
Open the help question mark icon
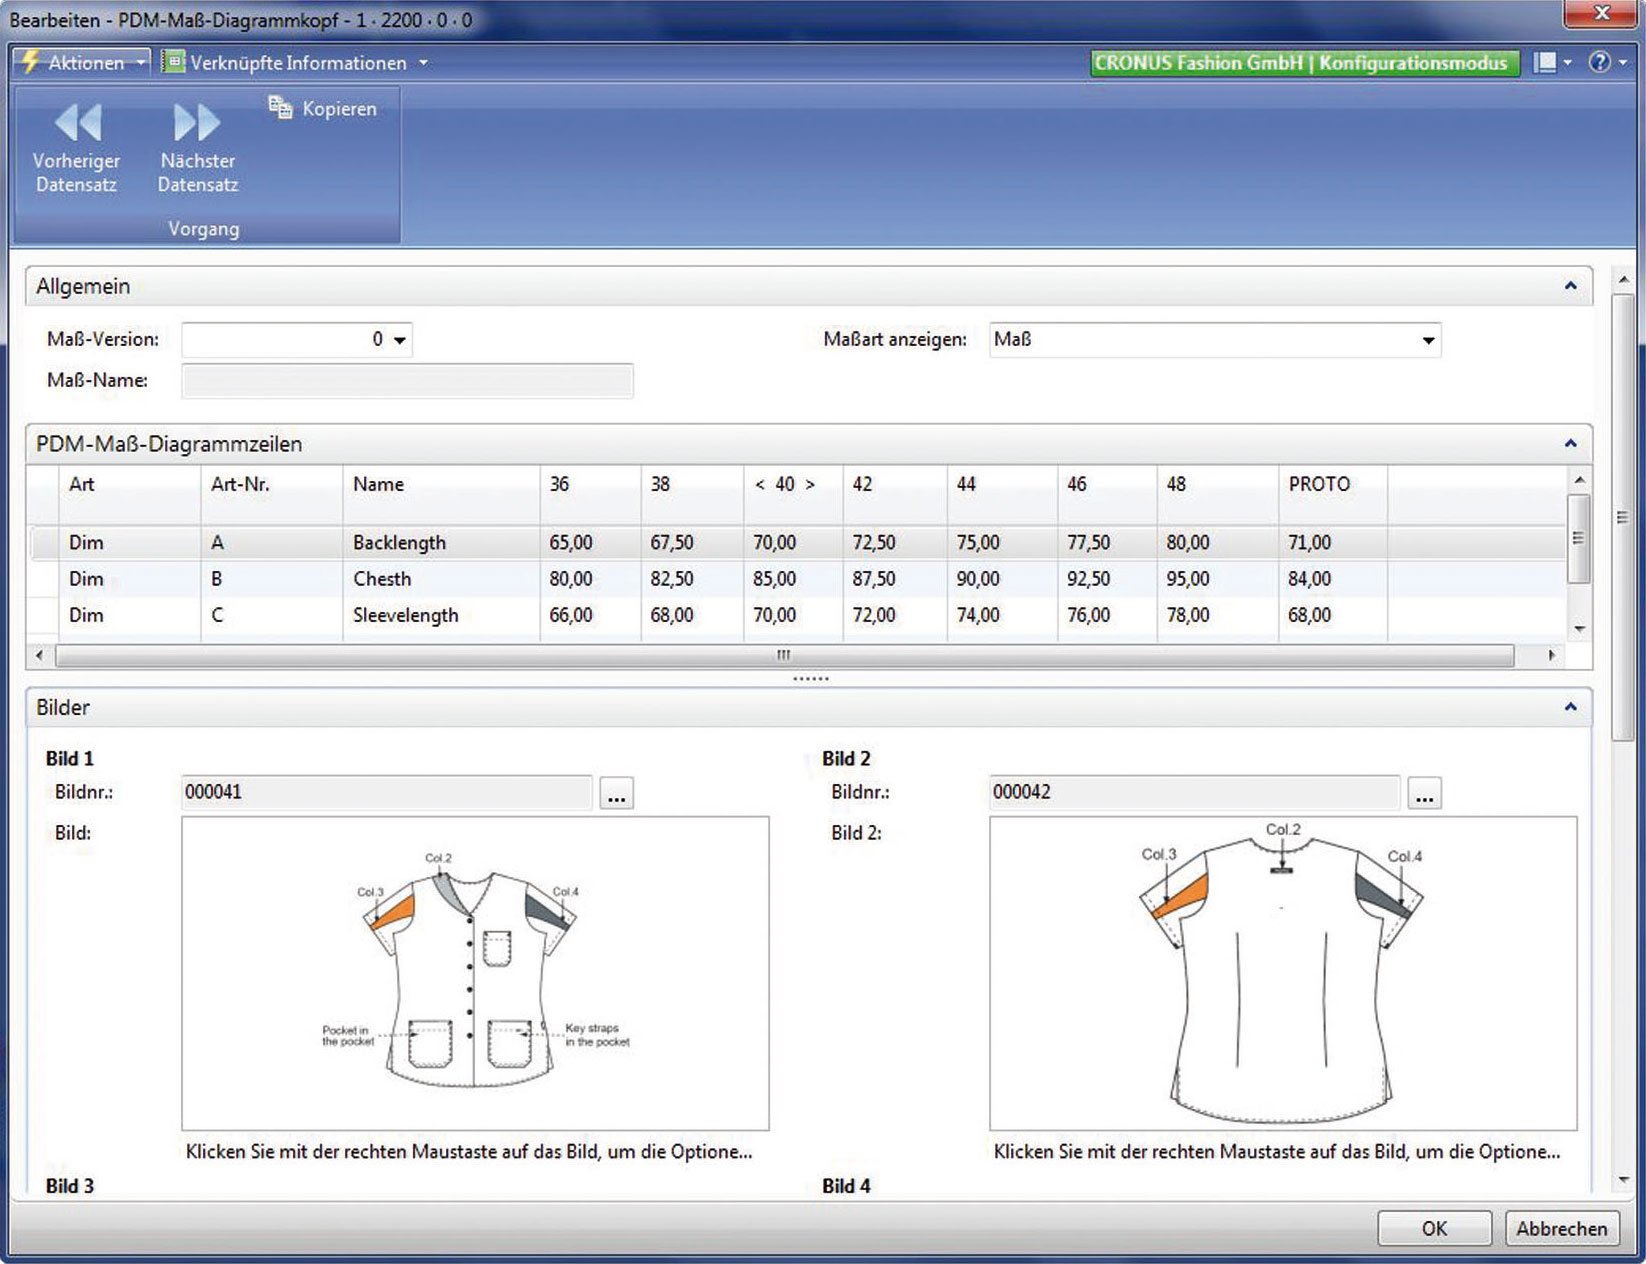tap(1600, 62)
